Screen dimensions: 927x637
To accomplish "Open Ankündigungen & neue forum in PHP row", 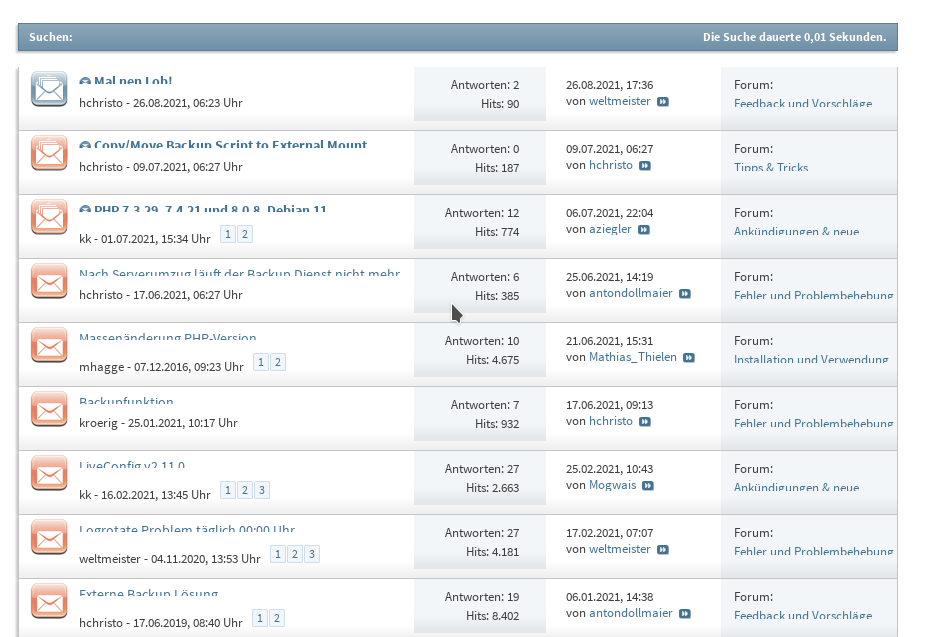I will pyautogui.click(x=796, y=231).
